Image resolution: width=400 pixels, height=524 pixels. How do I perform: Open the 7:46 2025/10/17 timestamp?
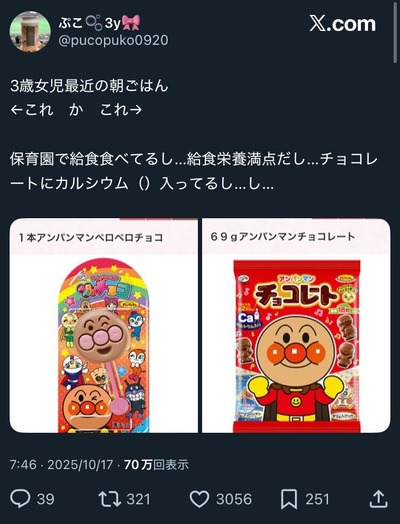[x=61, y=465]
